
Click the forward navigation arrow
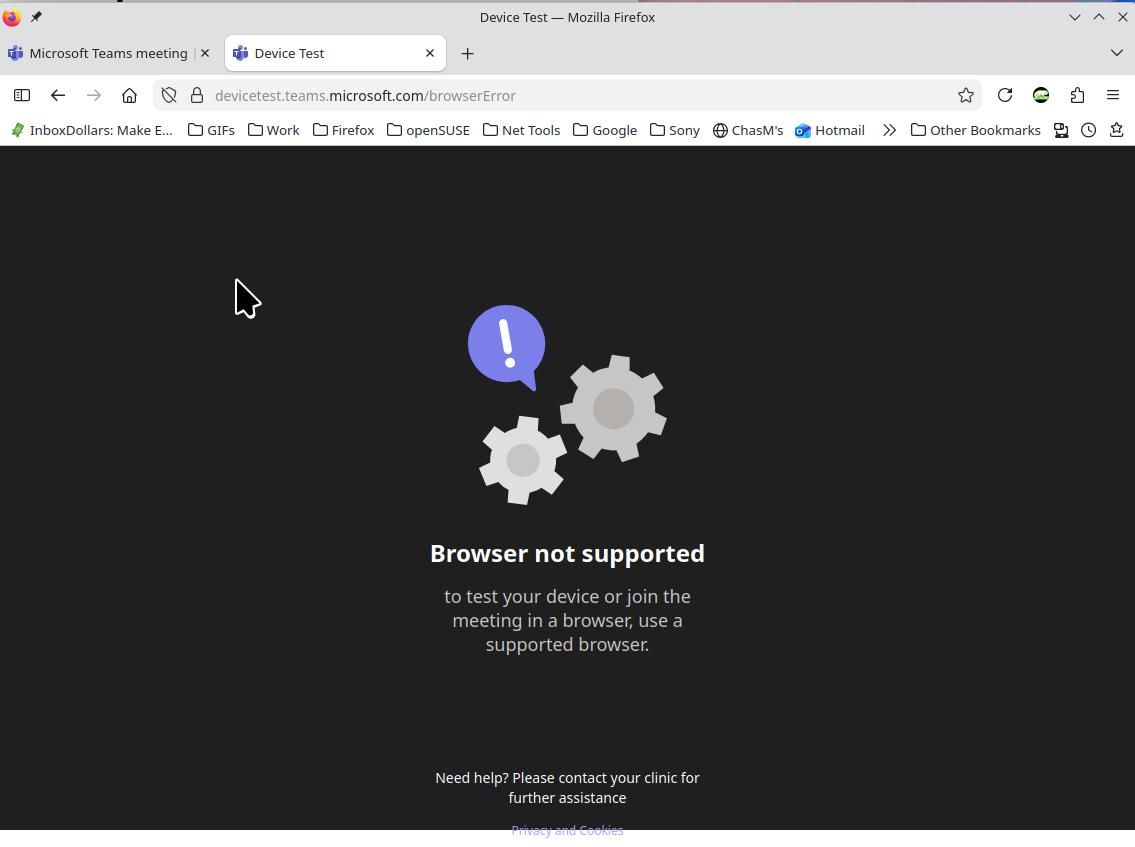93,95
